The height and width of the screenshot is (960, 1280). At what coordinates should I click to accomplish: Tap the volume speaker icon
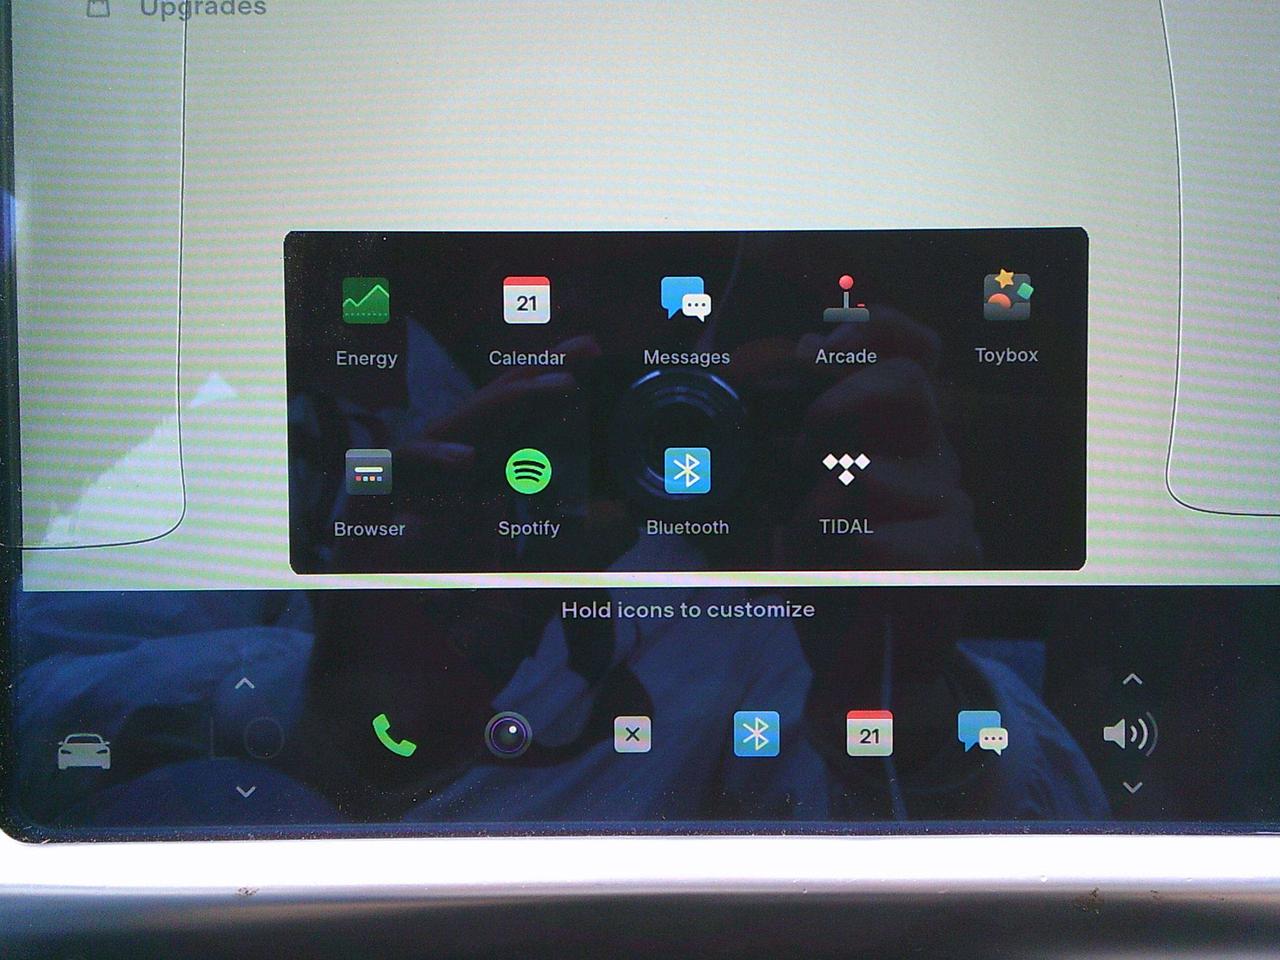click(x=1130, y=734)
